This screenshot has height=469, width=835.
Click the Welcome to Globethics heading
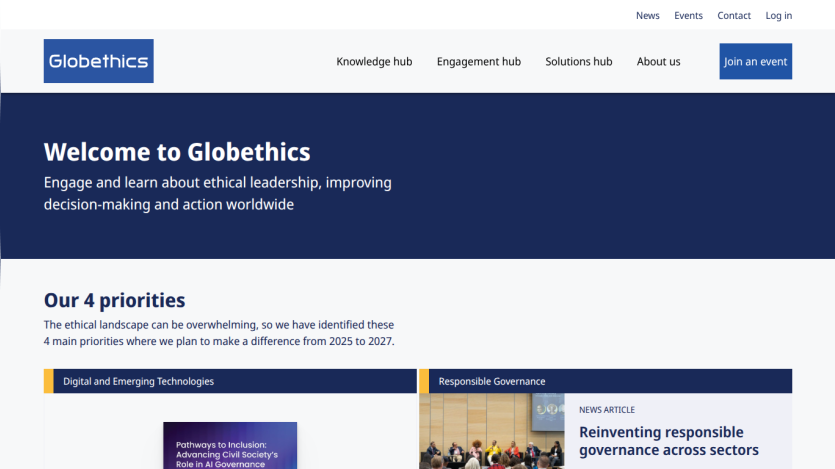point(177,152)
